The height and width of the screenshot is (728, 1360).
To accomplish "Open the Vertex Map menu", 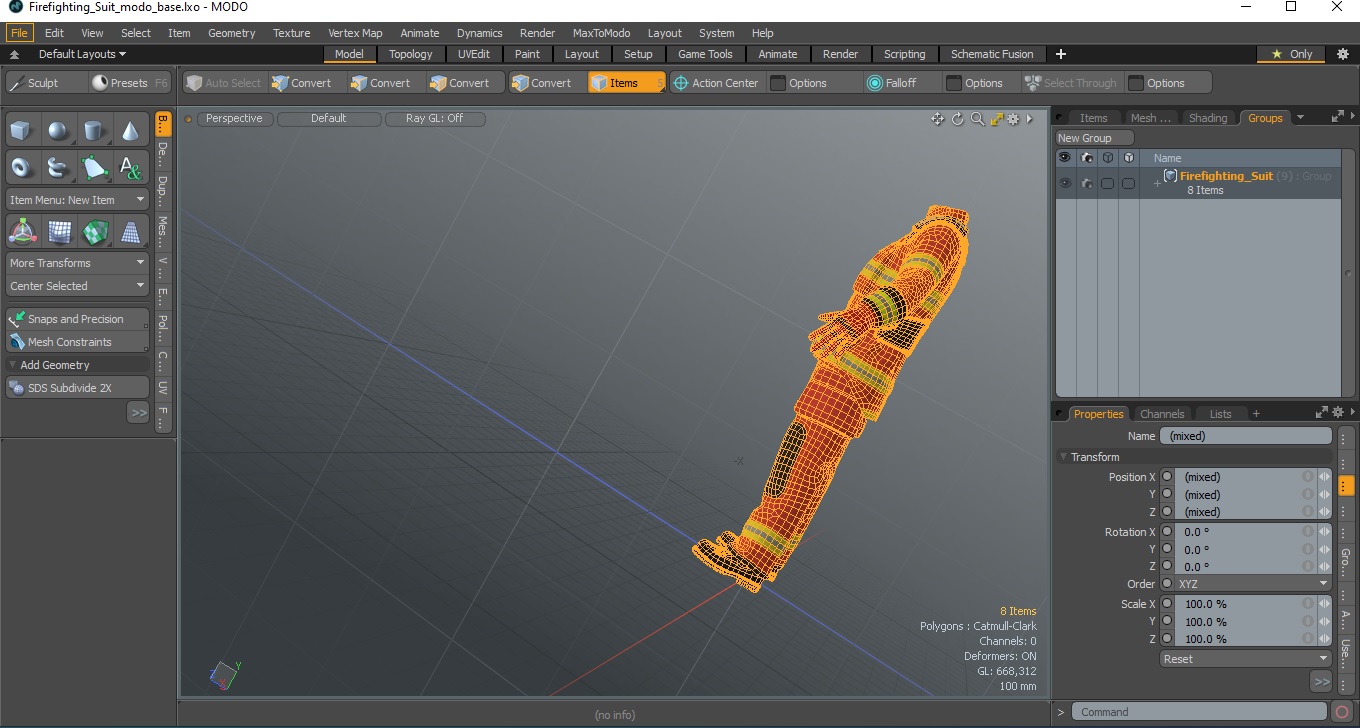I will (355, 33).
